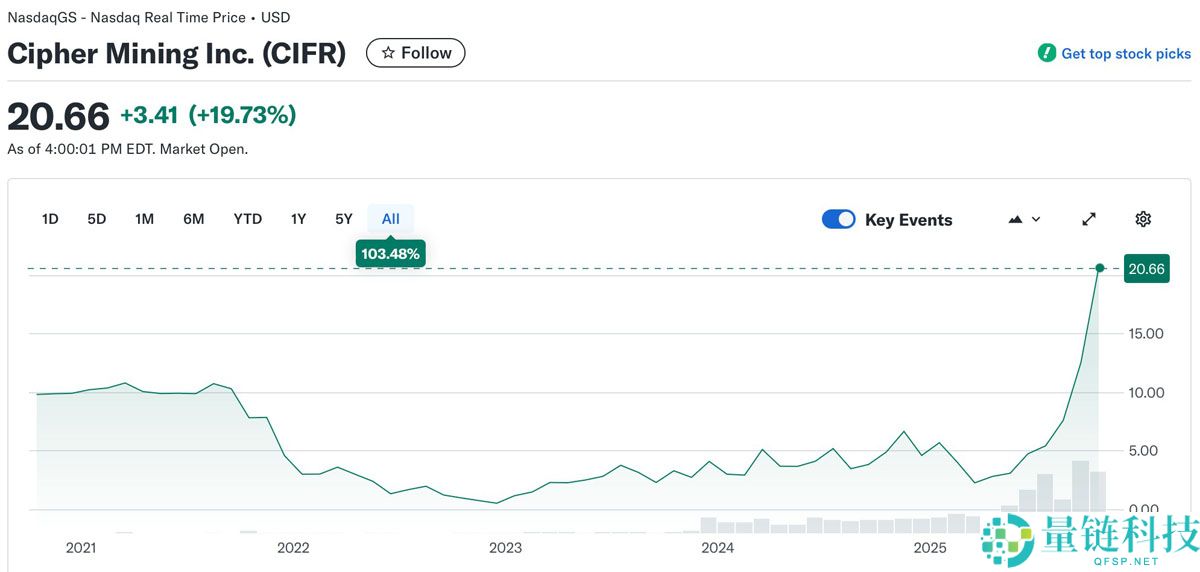Follow Cipher Mining stock
1200x572 pixels.
coord(416,53)
